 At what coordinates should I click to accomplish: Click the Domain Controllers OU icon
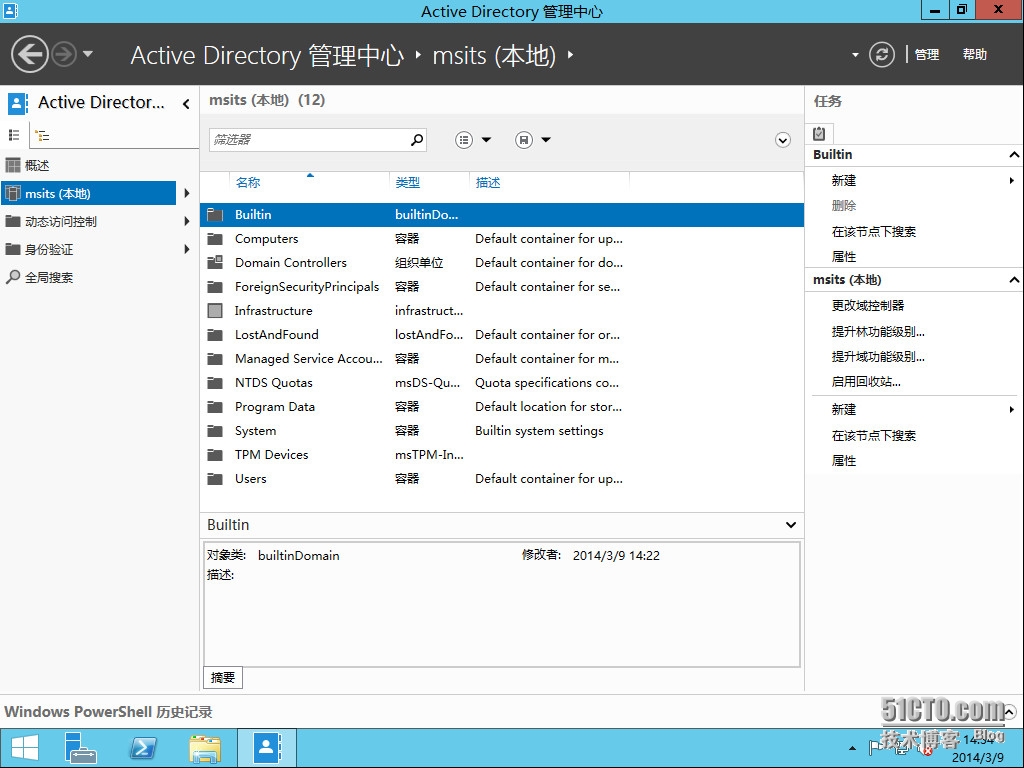pos(215,263)
